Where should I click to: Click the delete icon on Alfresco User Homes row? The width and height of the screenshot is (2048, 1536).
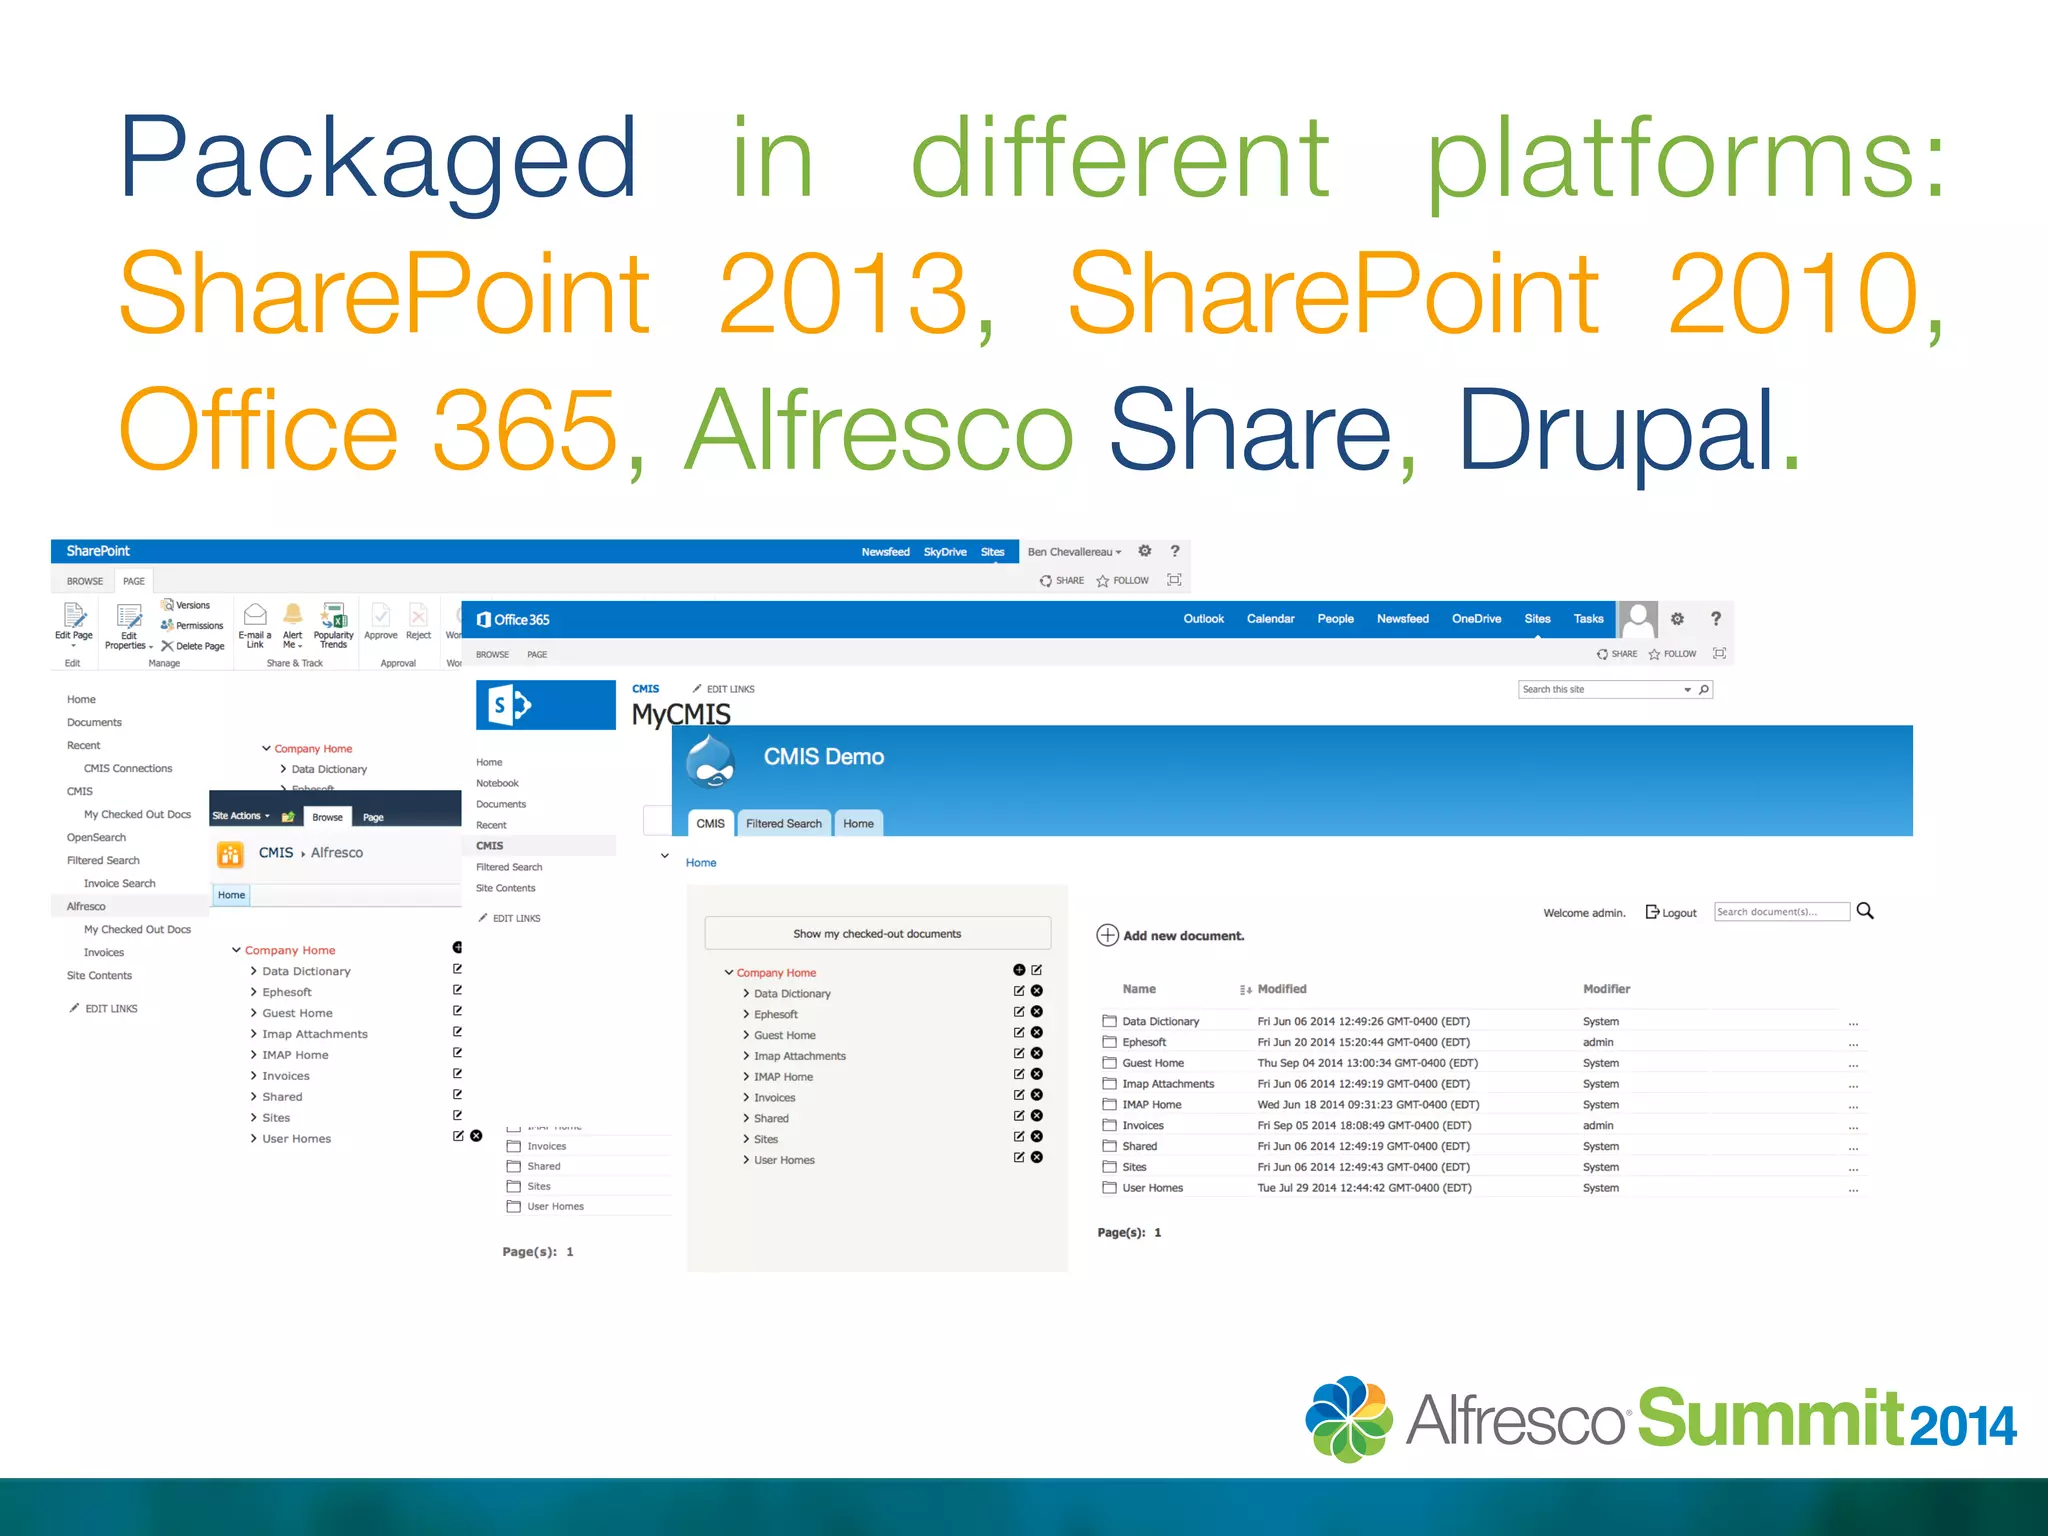[477, 1136]
